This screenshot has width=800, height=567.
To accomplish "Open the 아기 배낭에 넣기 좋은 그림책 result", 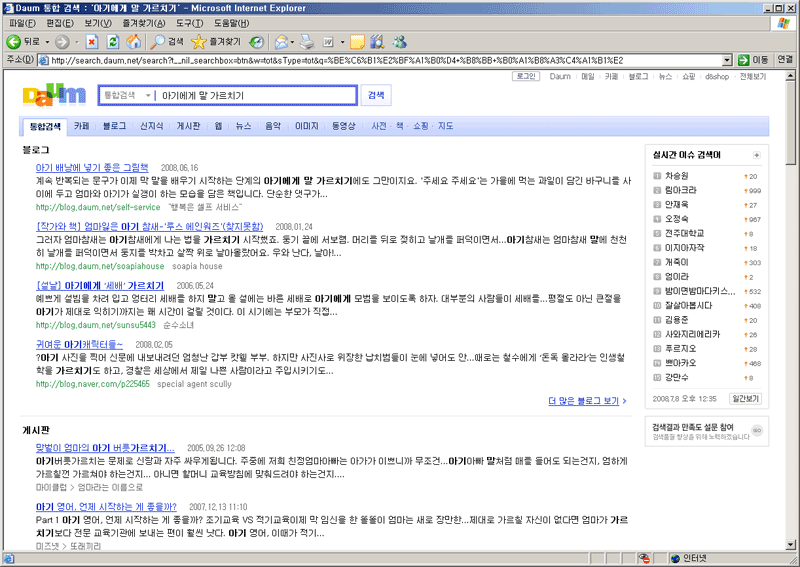I will [92, 167].
